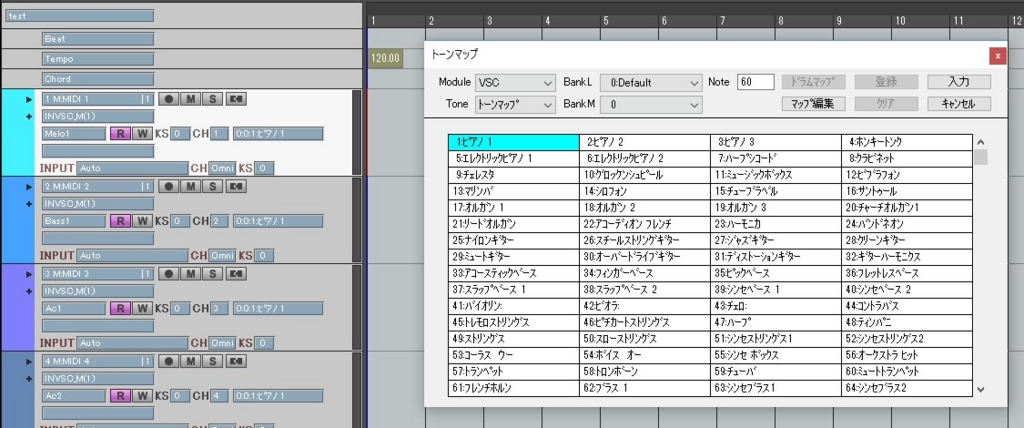
Task: Mute track 4 M:MIDI 4
Action: [x=190, y=361]
